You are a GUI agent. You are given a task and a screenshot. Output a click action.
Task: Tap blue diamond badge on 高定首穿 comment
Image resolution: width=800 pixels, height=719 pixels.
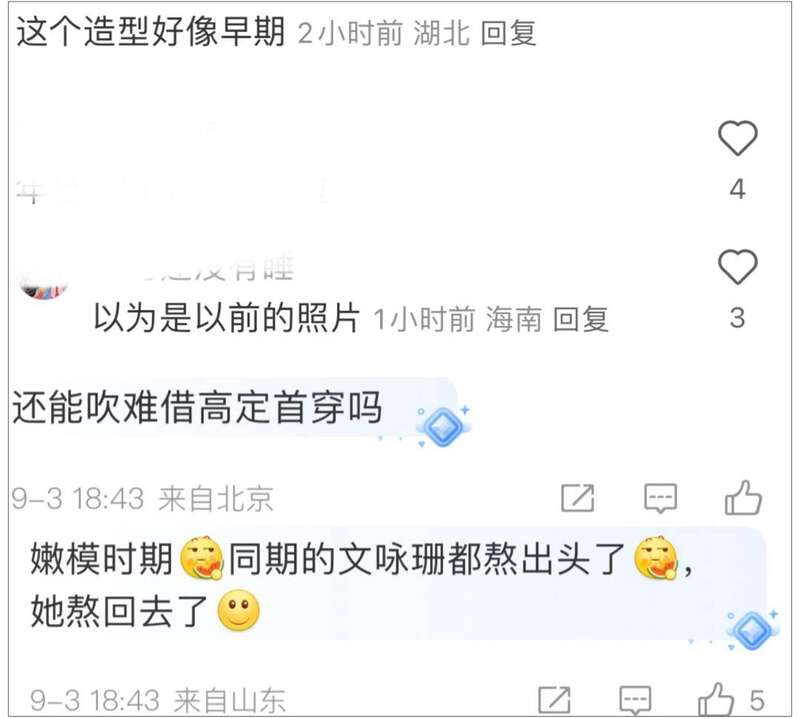click(x=443, y=427)
